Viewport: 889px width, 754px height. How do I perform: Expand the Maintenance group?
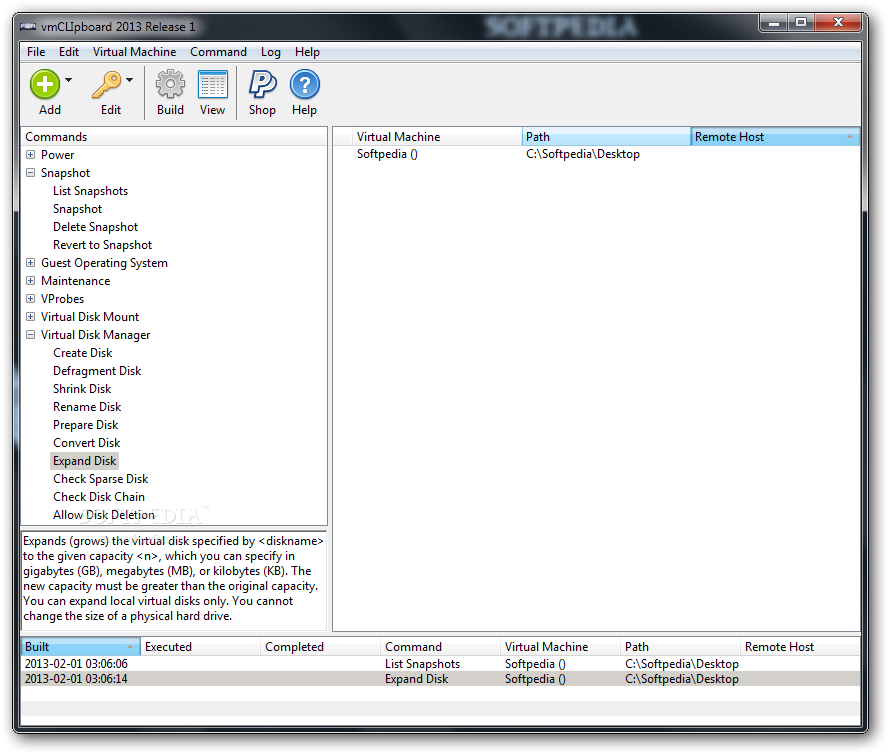pos(31,281)
